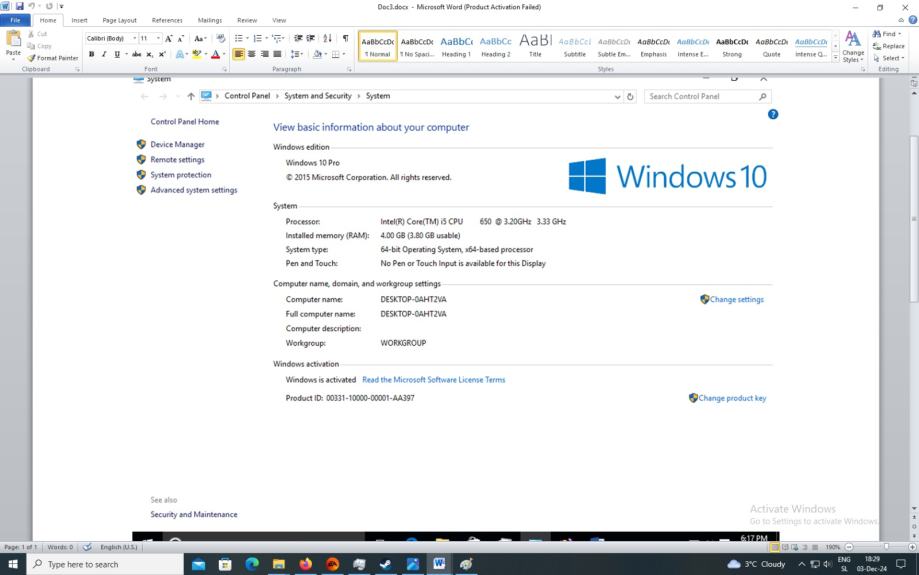Open the Calibri (Body) font name dropdown
Viewport: 919px width, 575px height.
(134, 39)
